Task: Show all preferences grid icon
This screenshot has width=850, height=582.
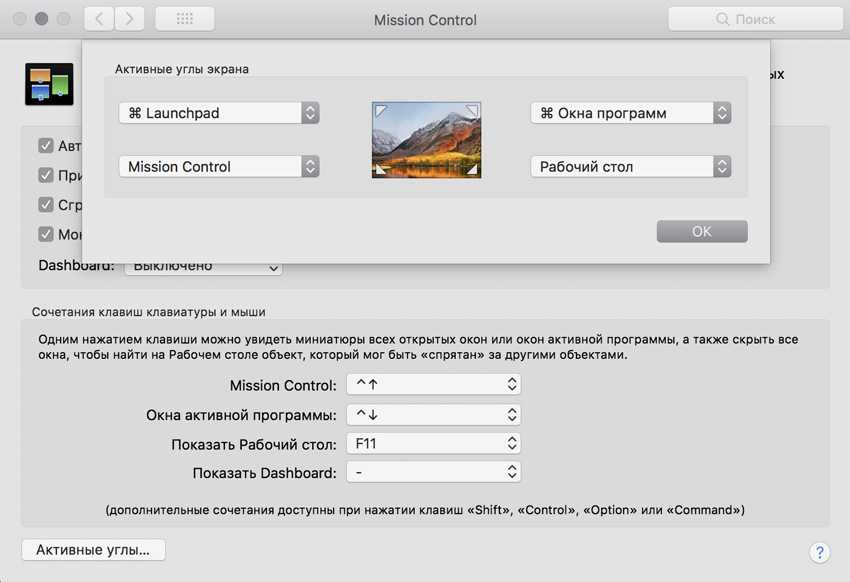Action: [x=183, y=19]
